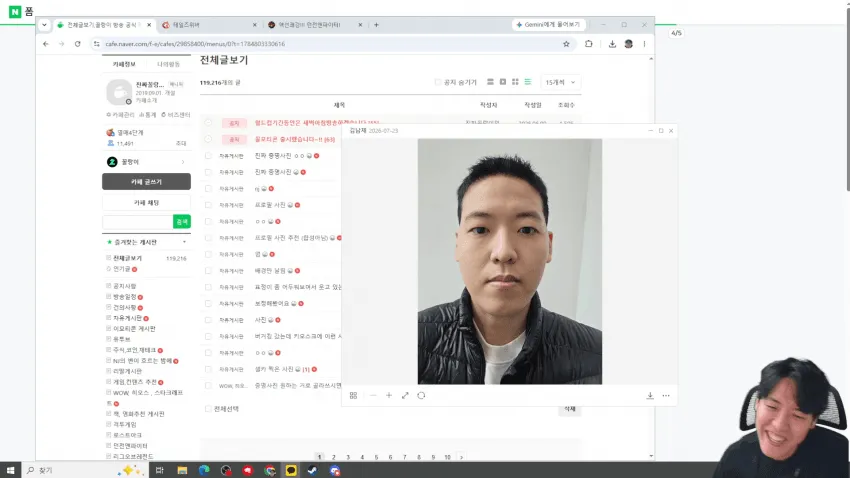Open Task View on the taskbar

[x=159, y=470]
